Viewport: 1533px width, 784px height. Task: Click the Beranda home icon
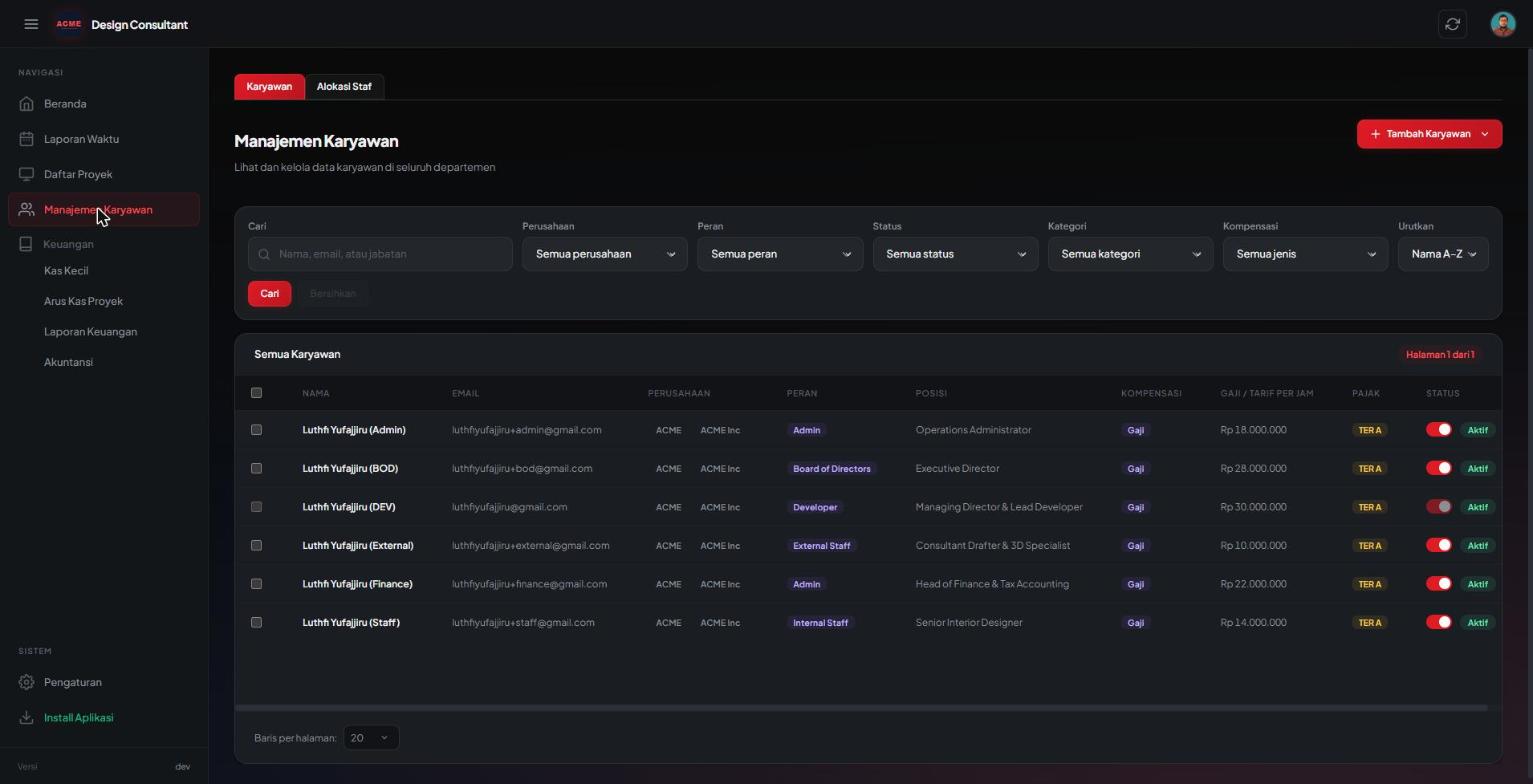pos(27,104)
